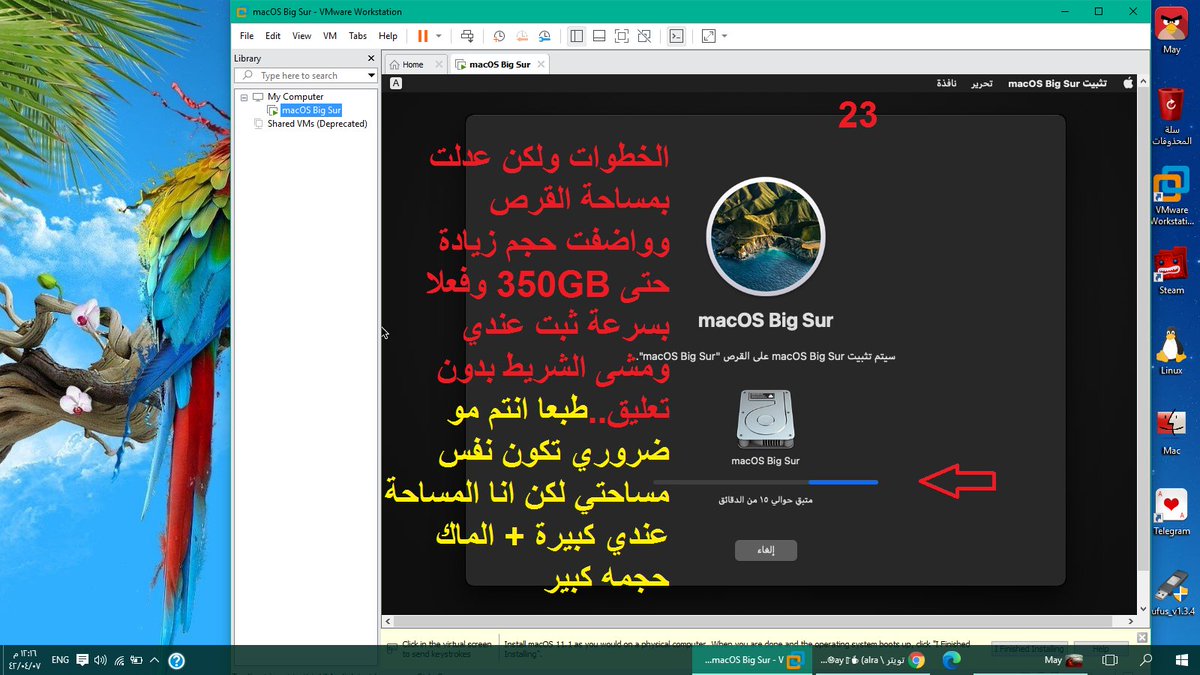Open the Recycle Bin desktop icon
Viewport: 1200px width, 675px height.
1171,117
